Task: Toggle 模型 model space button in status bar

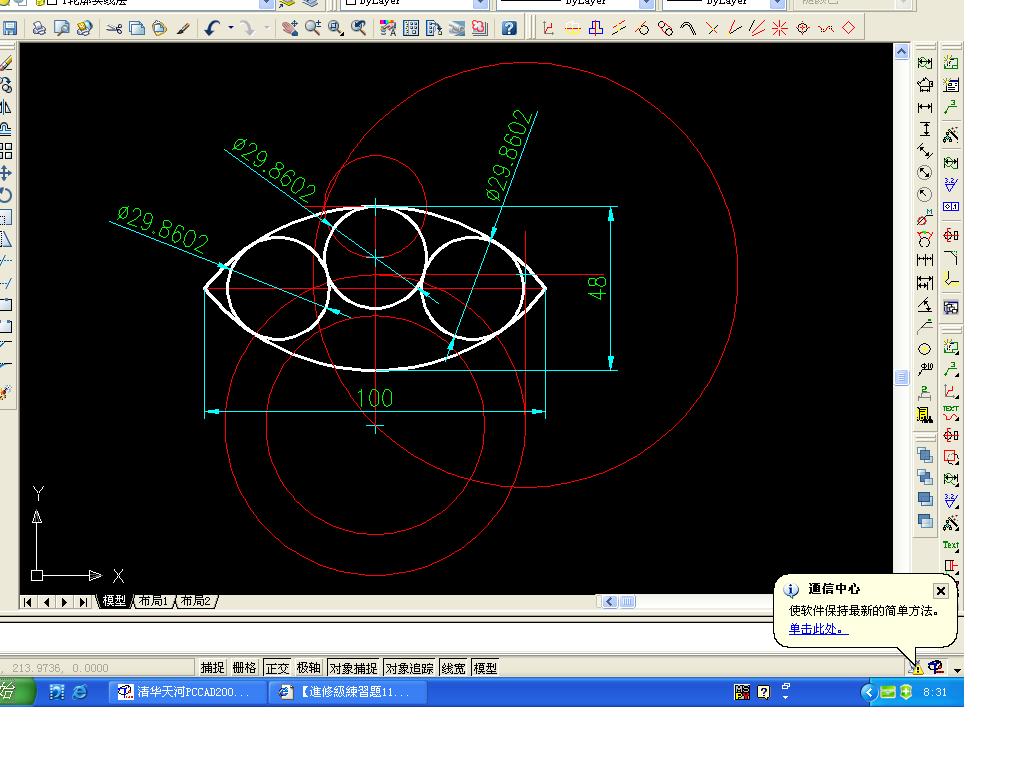Action: [485, 667]
